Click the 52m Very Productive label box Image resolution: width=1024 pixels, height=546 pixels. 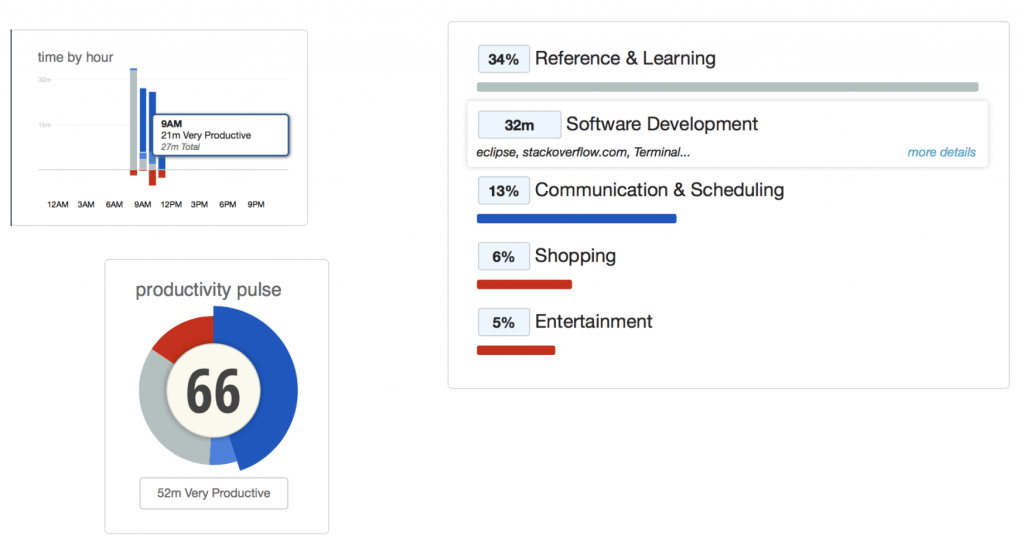(214, 493)
